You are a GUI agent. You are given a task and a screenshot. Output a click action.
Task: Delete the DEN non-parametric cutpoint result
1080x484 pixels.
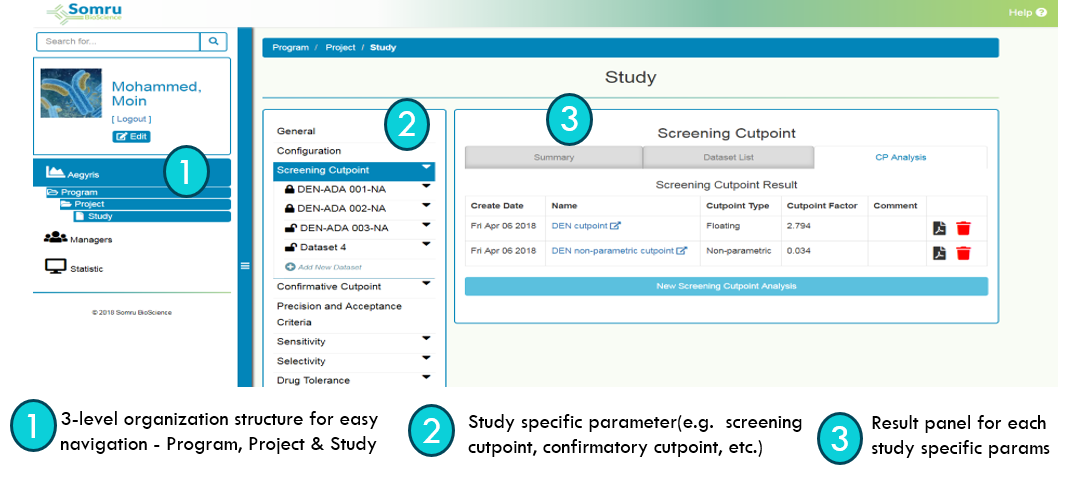click(963, 253)
